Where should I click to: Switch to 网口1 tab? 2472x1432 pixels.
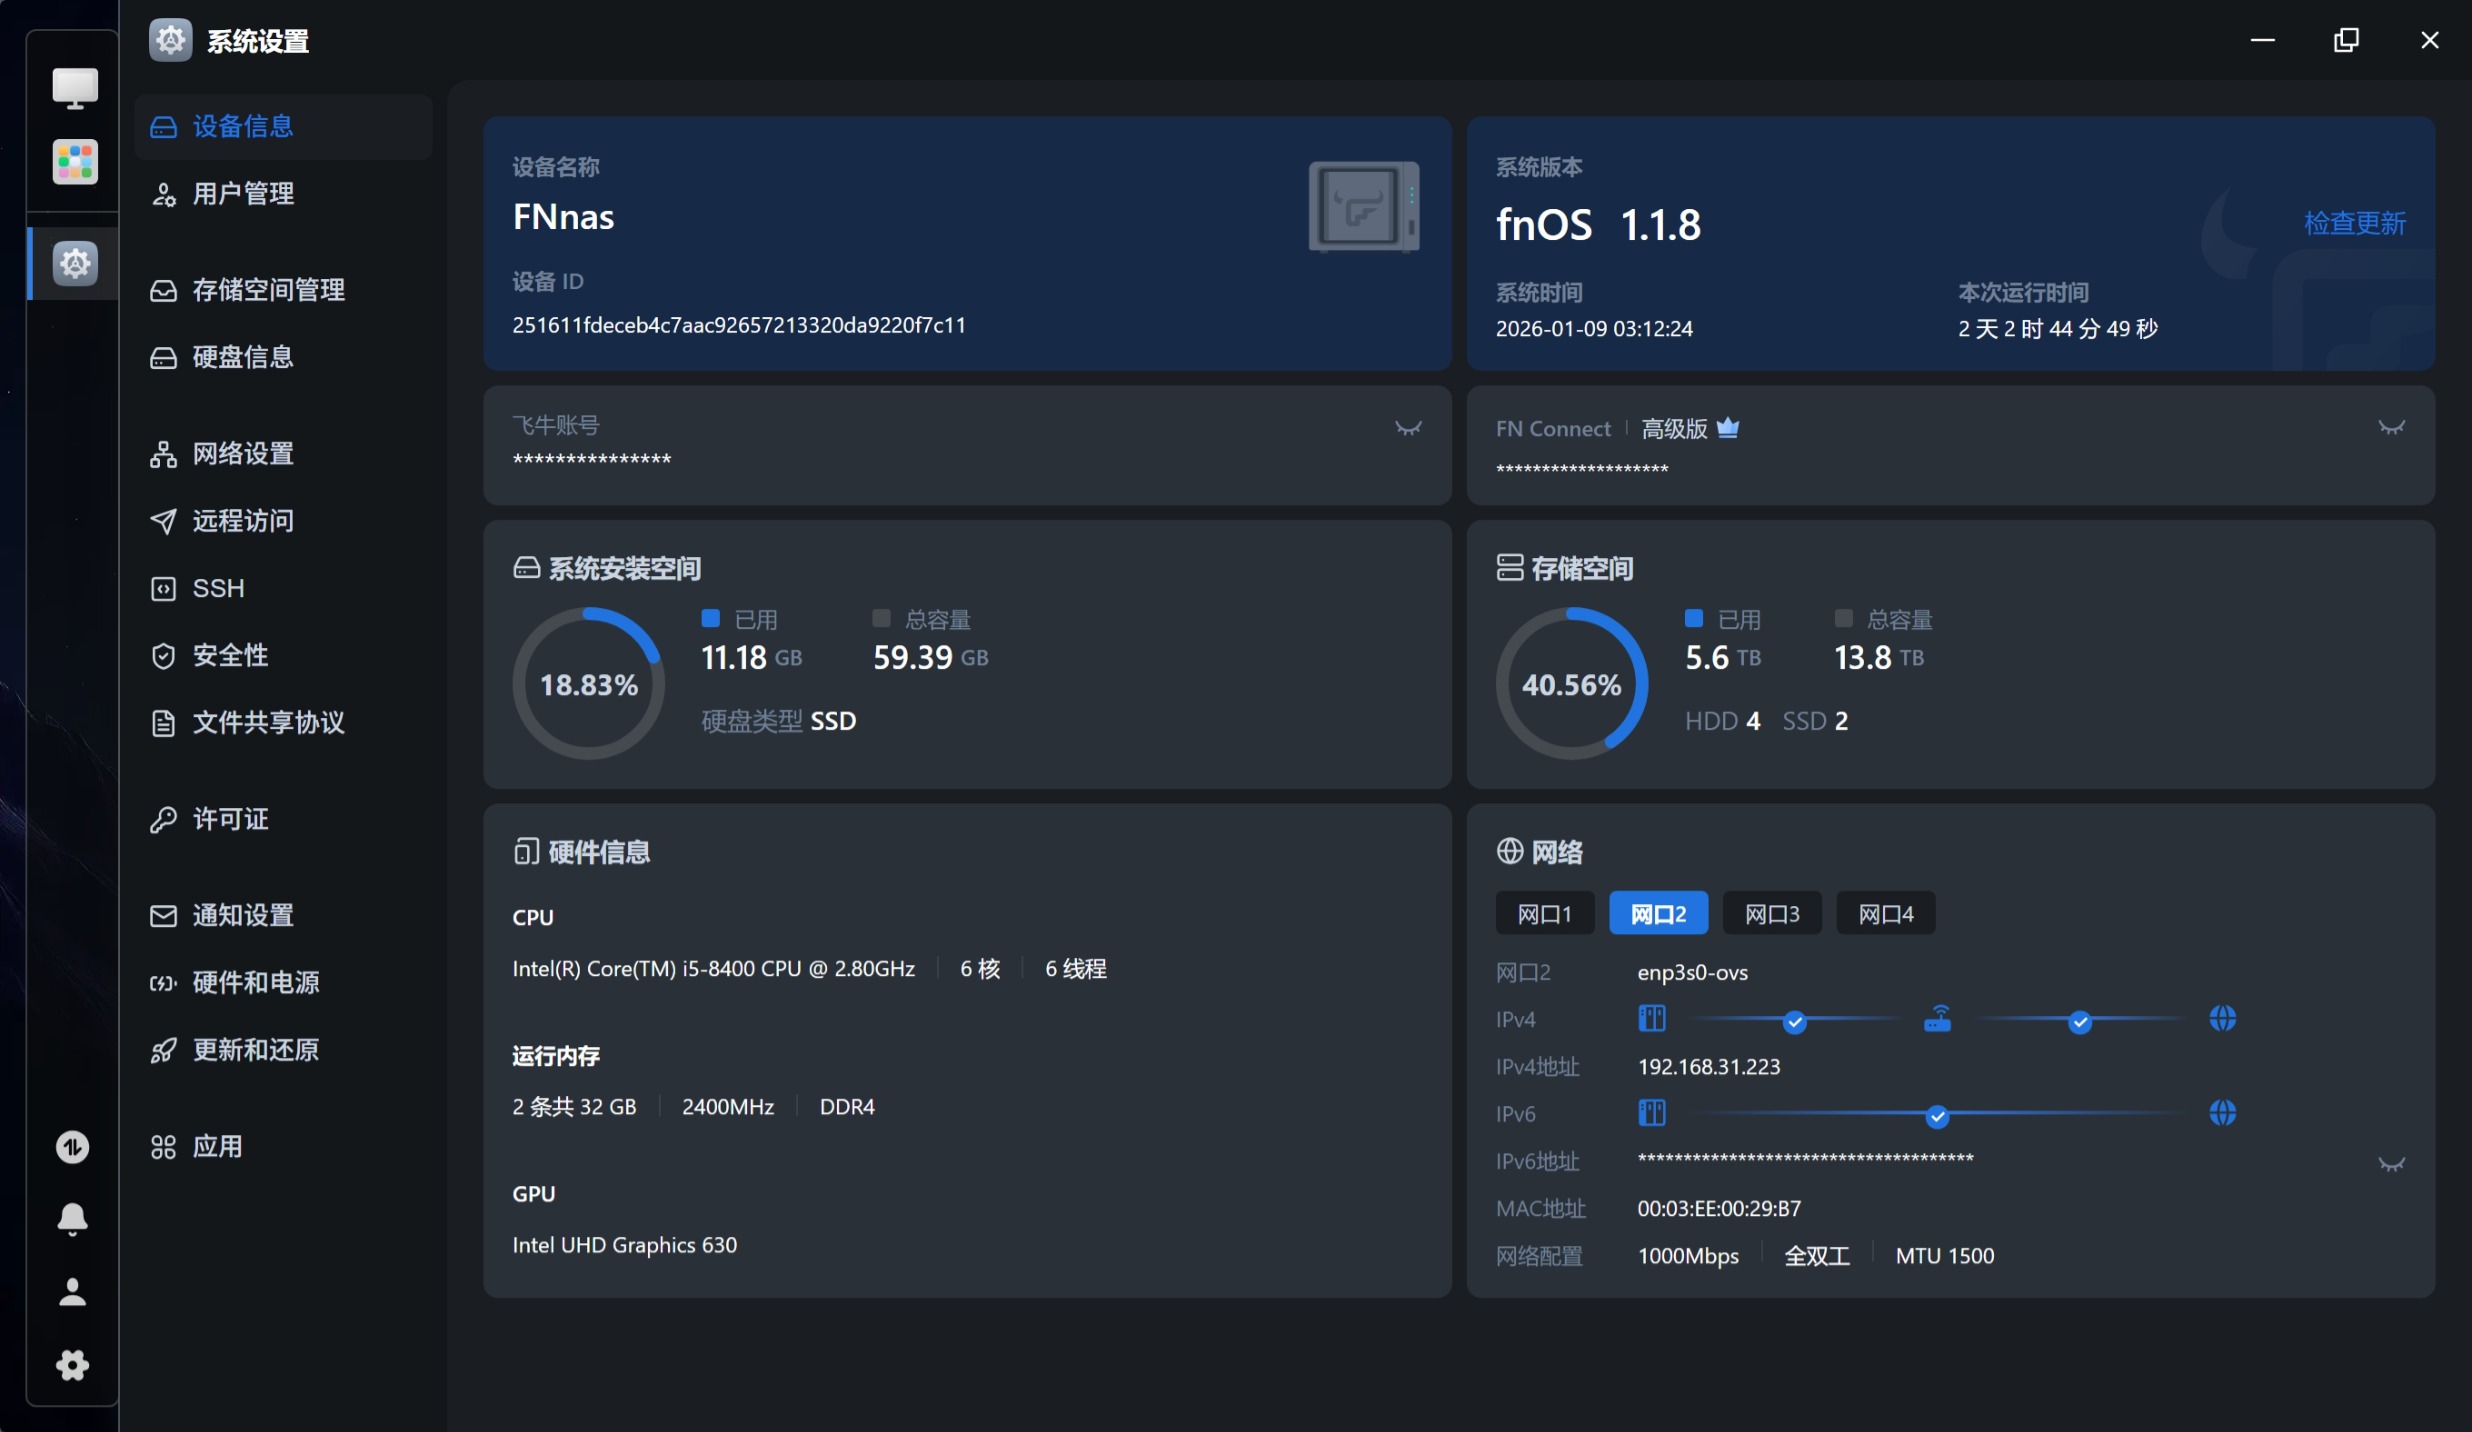1544,914
